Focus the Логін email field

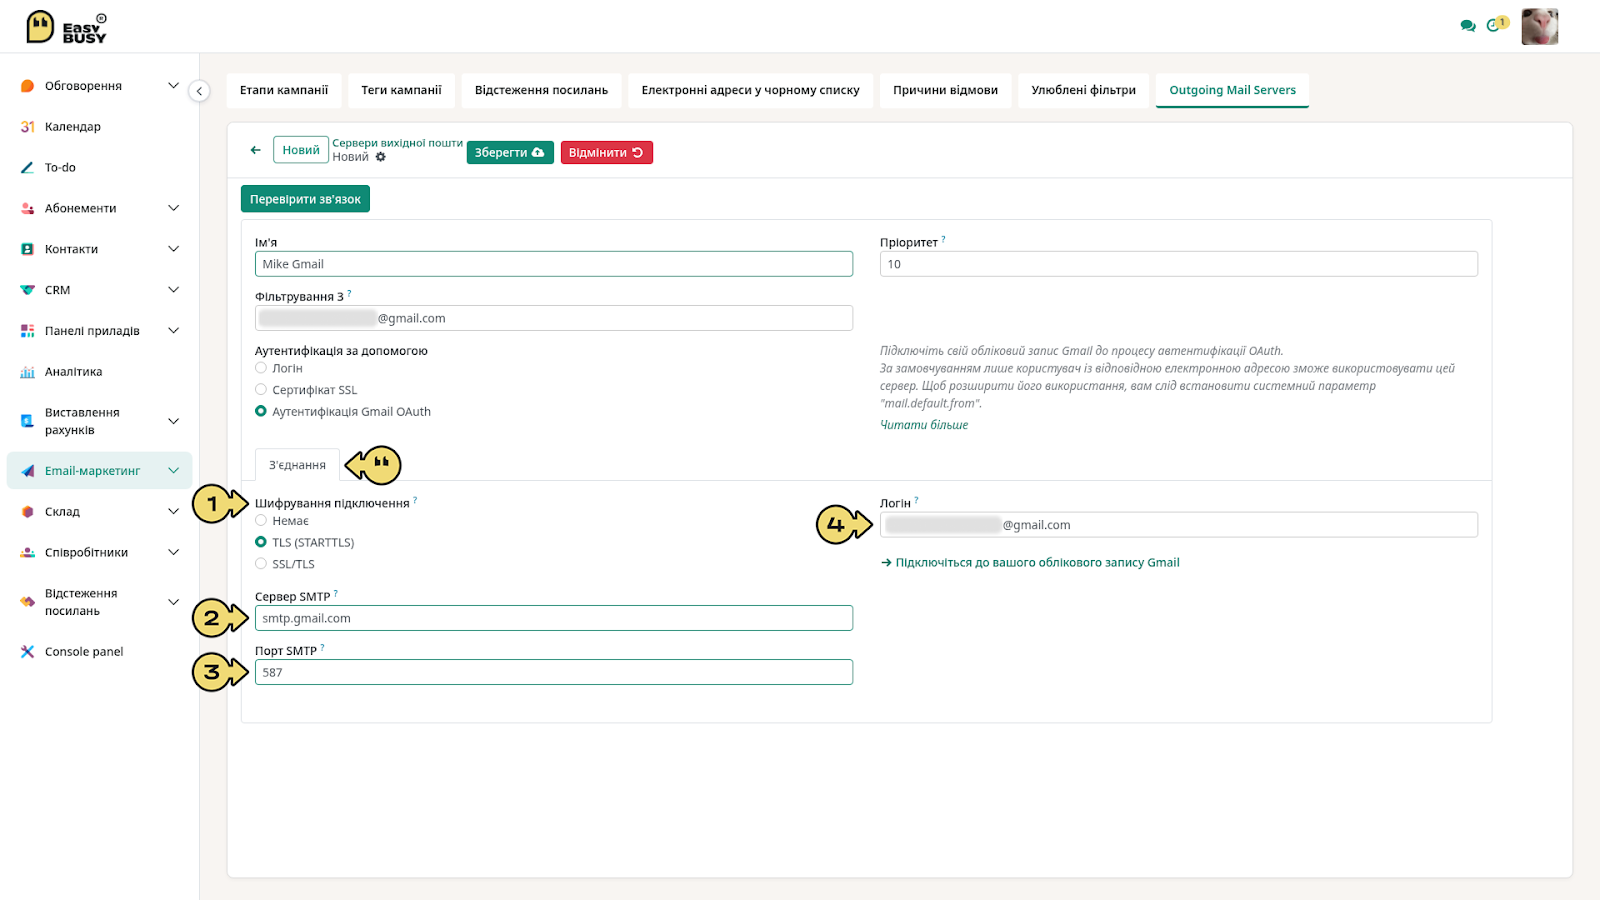[x=1179, y=525]
